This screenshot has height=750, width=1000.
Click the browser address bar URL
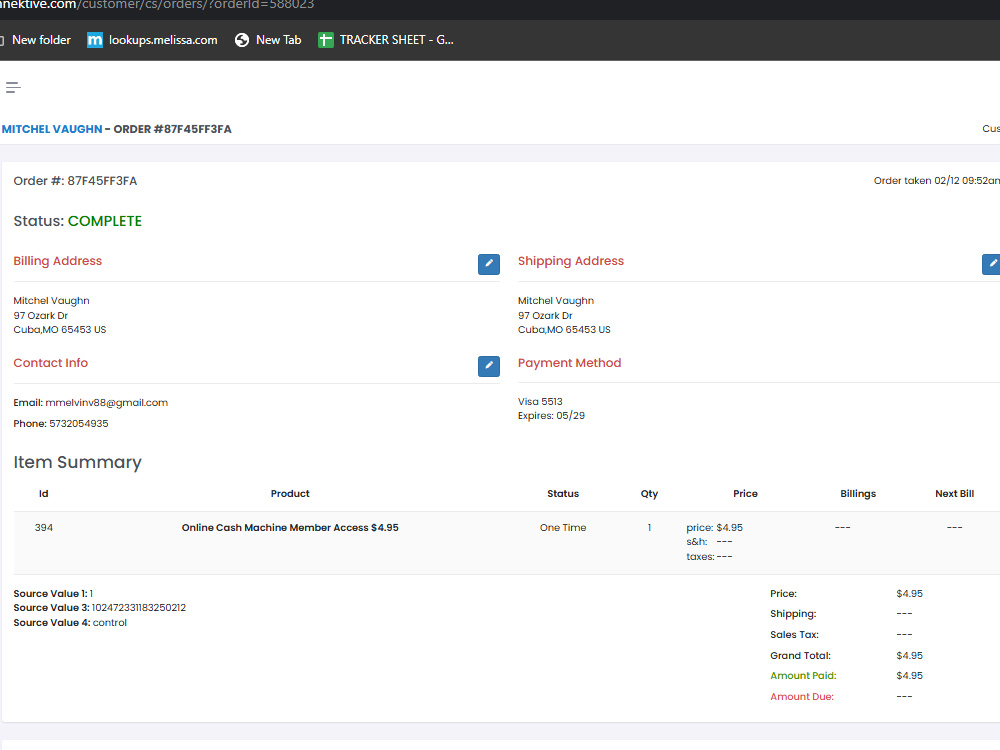(157, 5)
